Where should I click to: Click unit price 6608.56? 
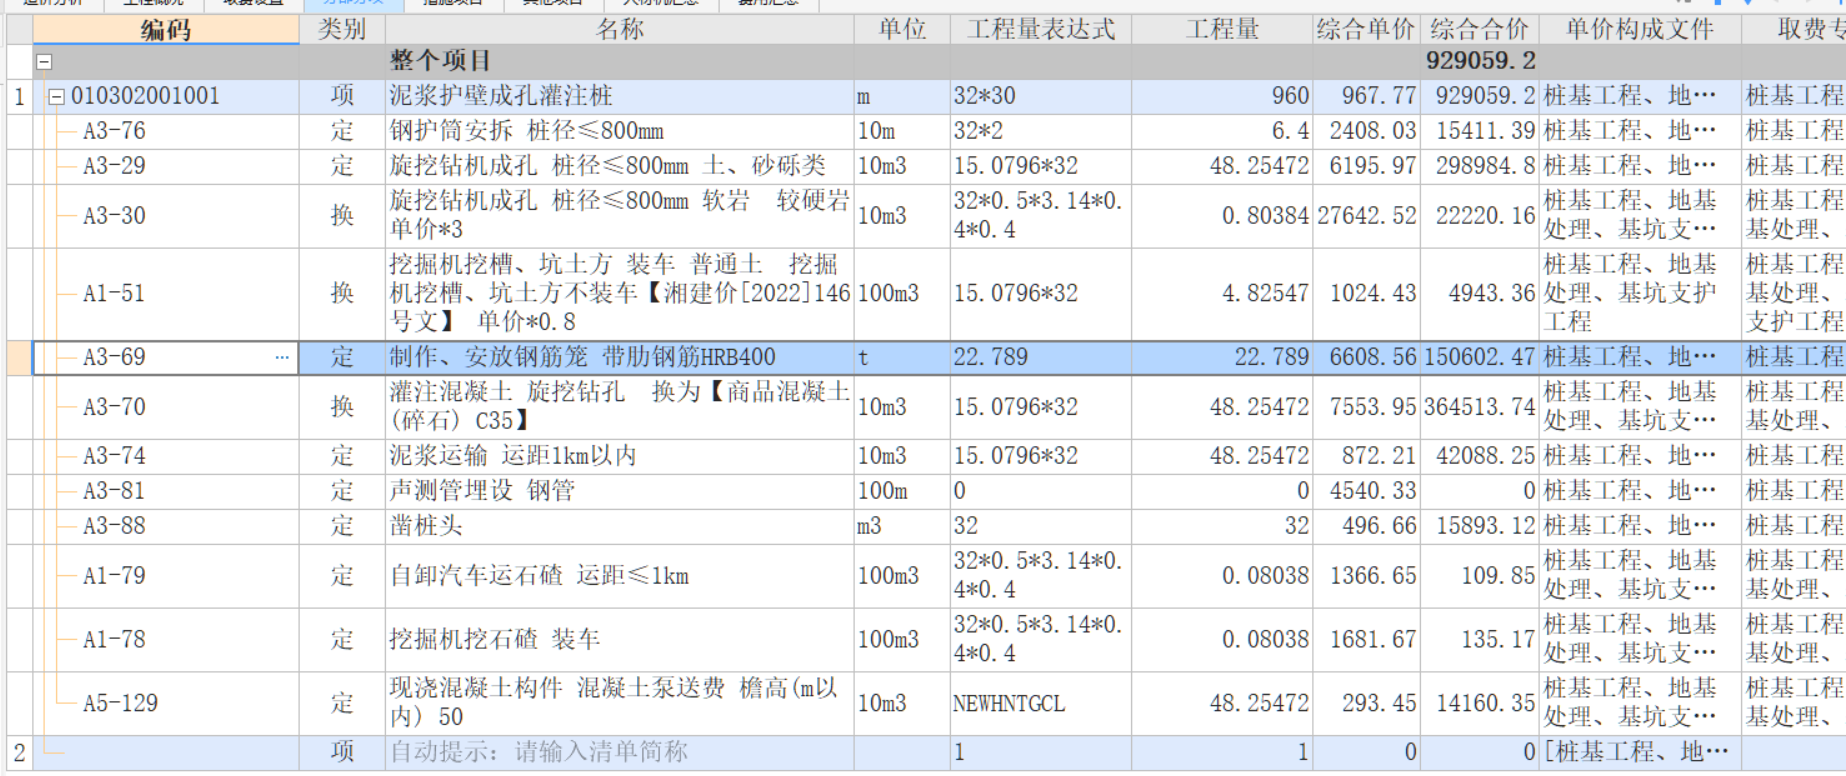[1366, 357]
